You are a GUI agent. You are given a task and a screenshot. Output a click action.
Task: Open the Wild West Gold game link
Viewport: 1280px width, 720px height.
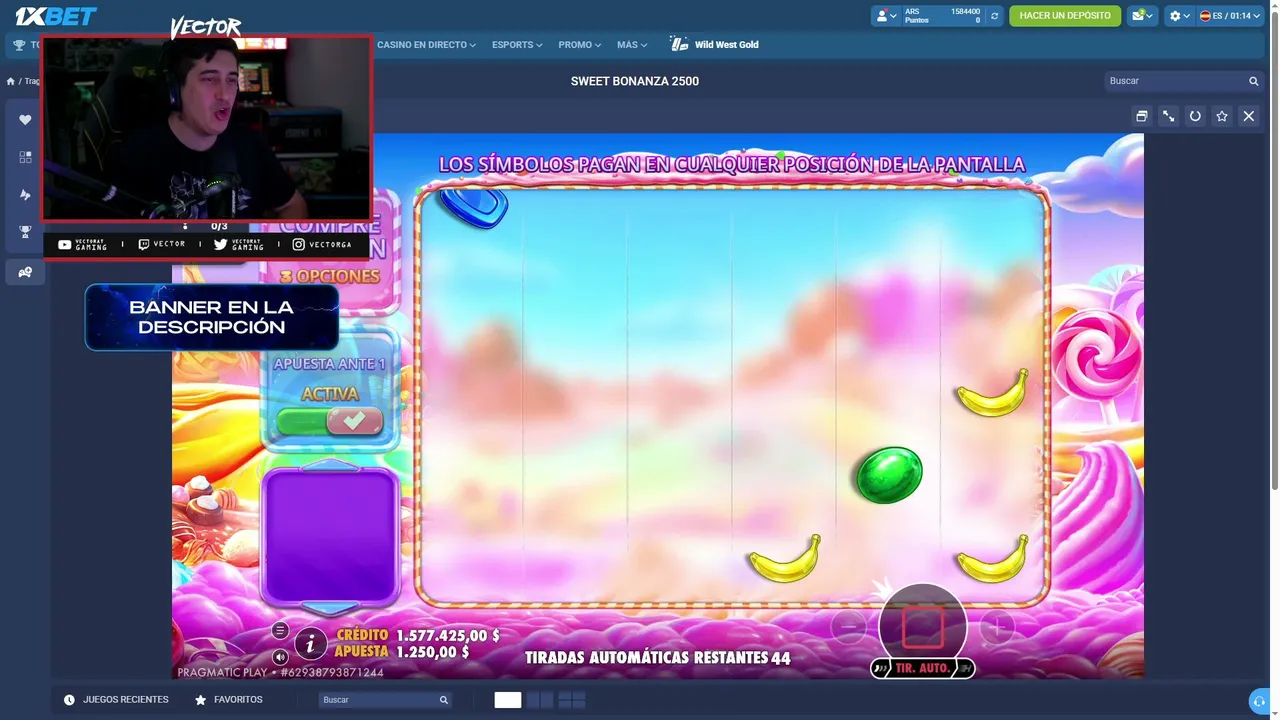point(715,45)
